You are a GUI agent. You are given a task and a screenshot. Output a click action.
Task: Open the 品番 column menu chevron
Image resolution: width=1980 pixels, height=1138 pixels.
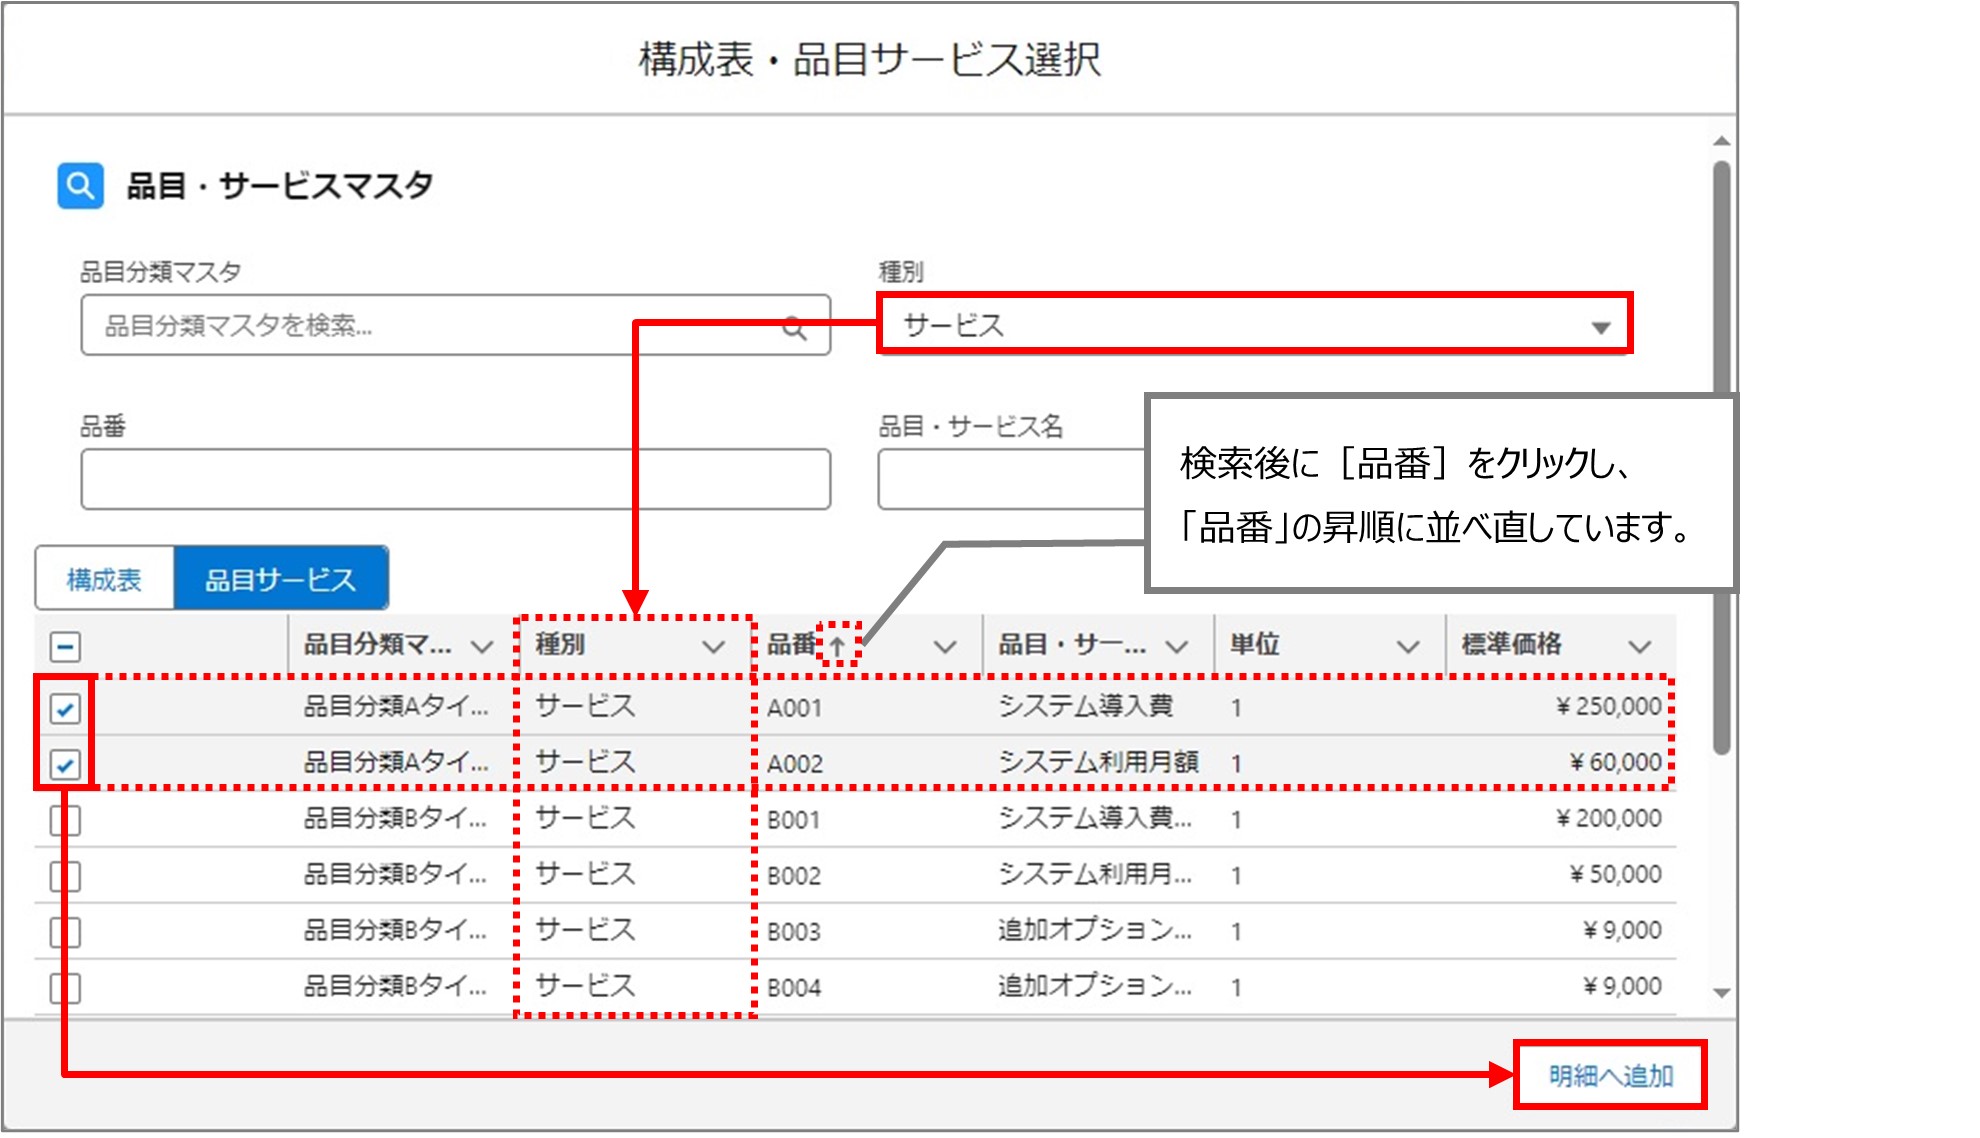tap(945, 647)
